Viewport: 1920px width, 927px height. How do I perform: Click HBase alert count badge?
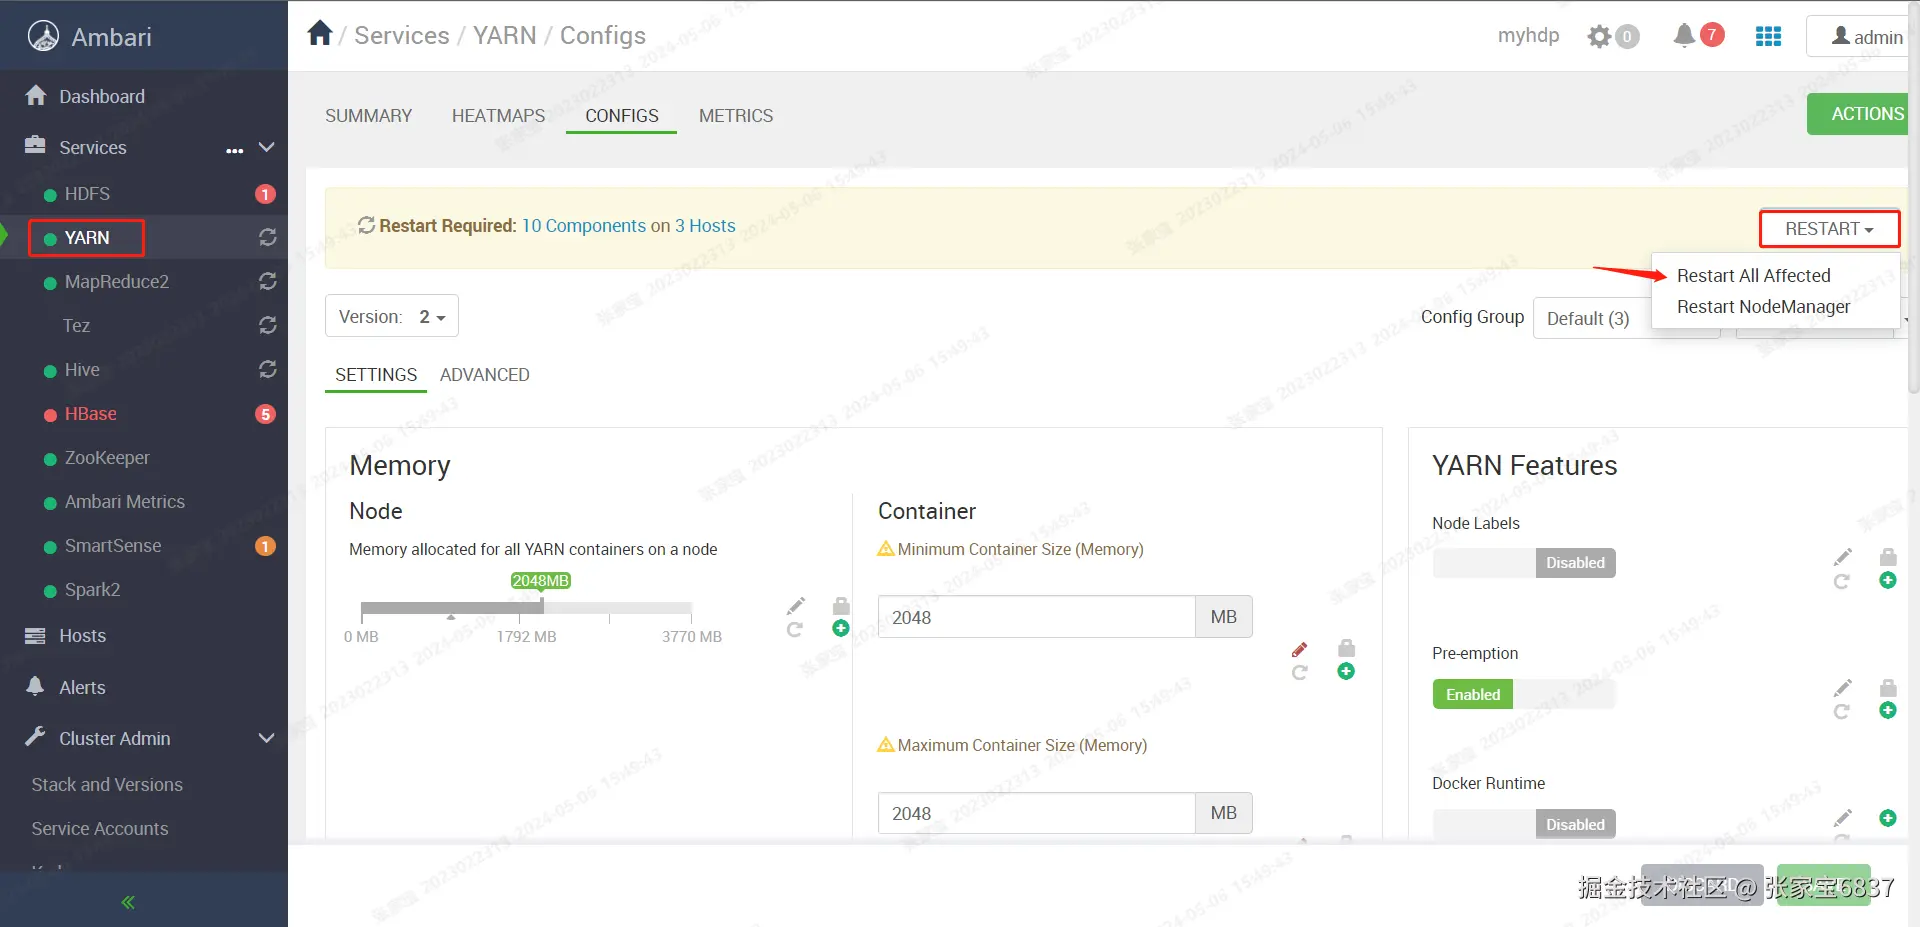[x=265, y=414]
